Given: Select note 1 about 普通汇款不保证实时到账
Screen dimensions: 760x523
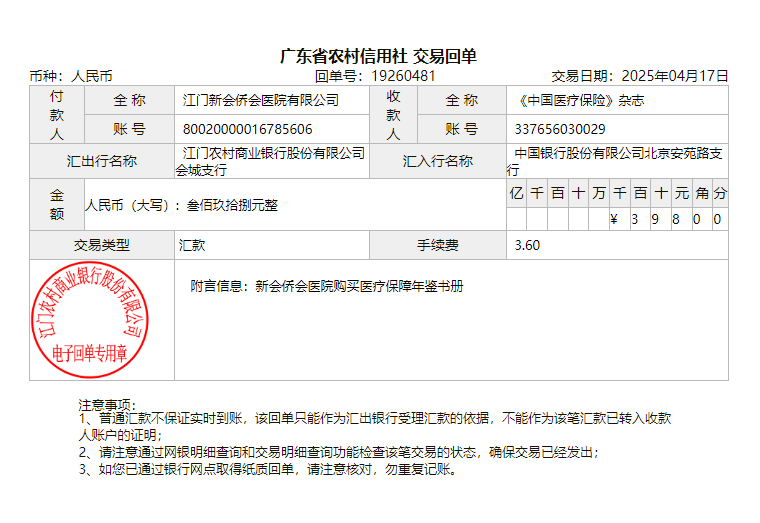Looking at the screenshot, I should point(375,427).
